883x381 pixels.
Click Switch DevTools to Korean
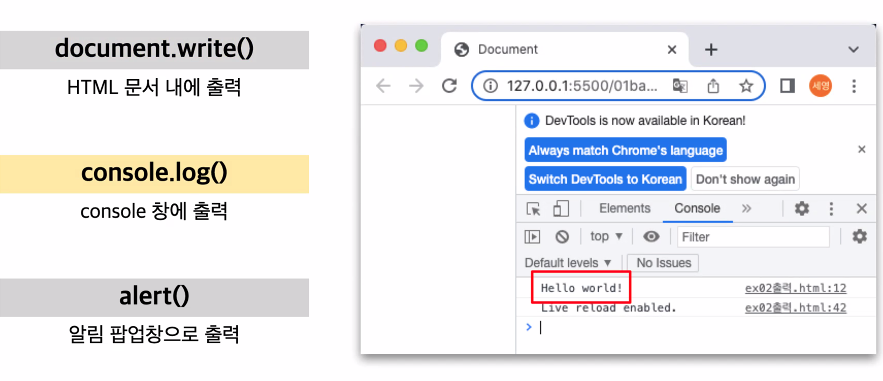[605, 180]
